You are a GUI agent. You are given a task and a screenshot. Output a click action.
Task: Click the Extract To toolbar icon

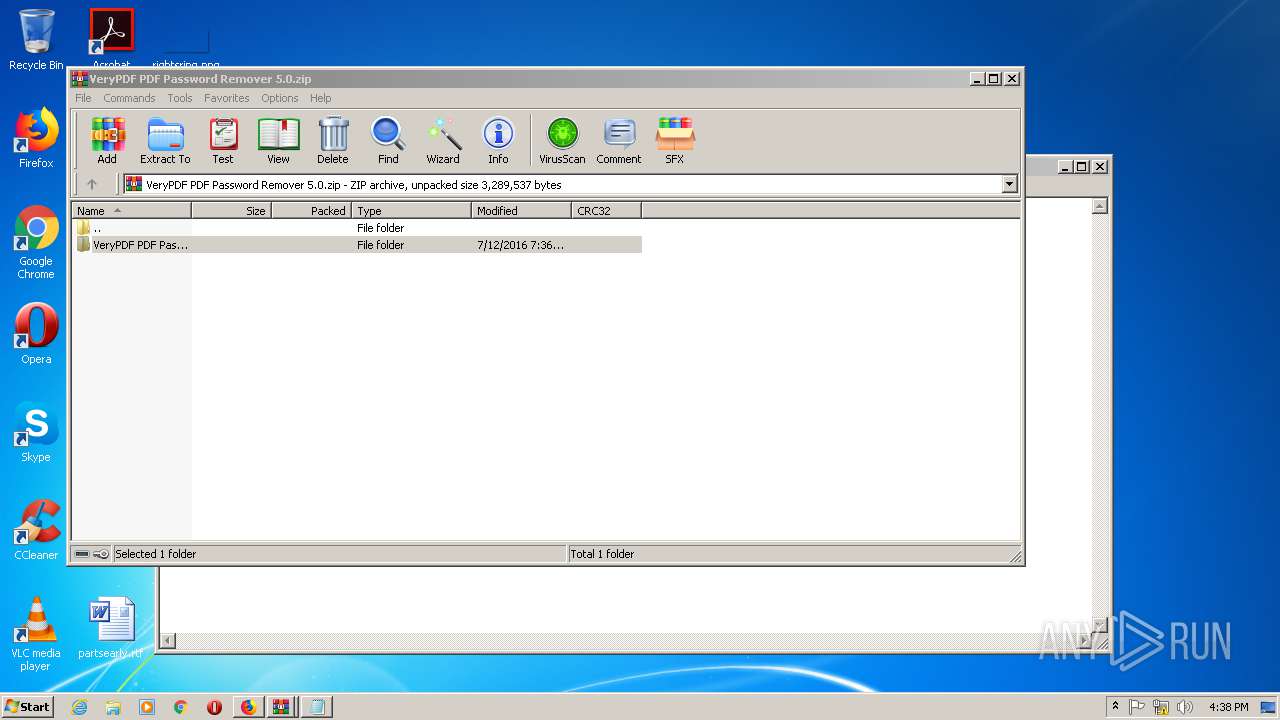click(165, 140)
